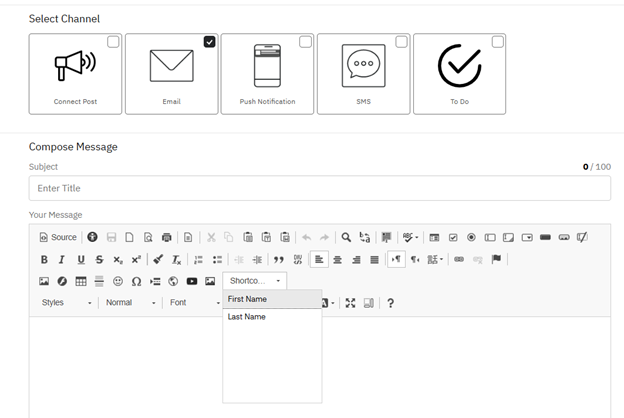Image resolution: width=624 pixels, height=418 pixels.
Task: Open the smiley emoticon picker
Action: click(x=118, y=282)
